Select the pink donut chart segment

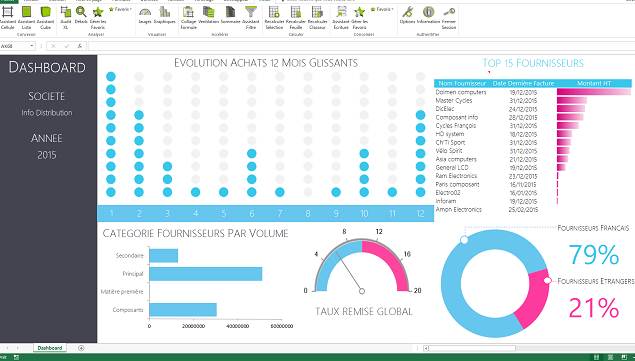point(531,299)
